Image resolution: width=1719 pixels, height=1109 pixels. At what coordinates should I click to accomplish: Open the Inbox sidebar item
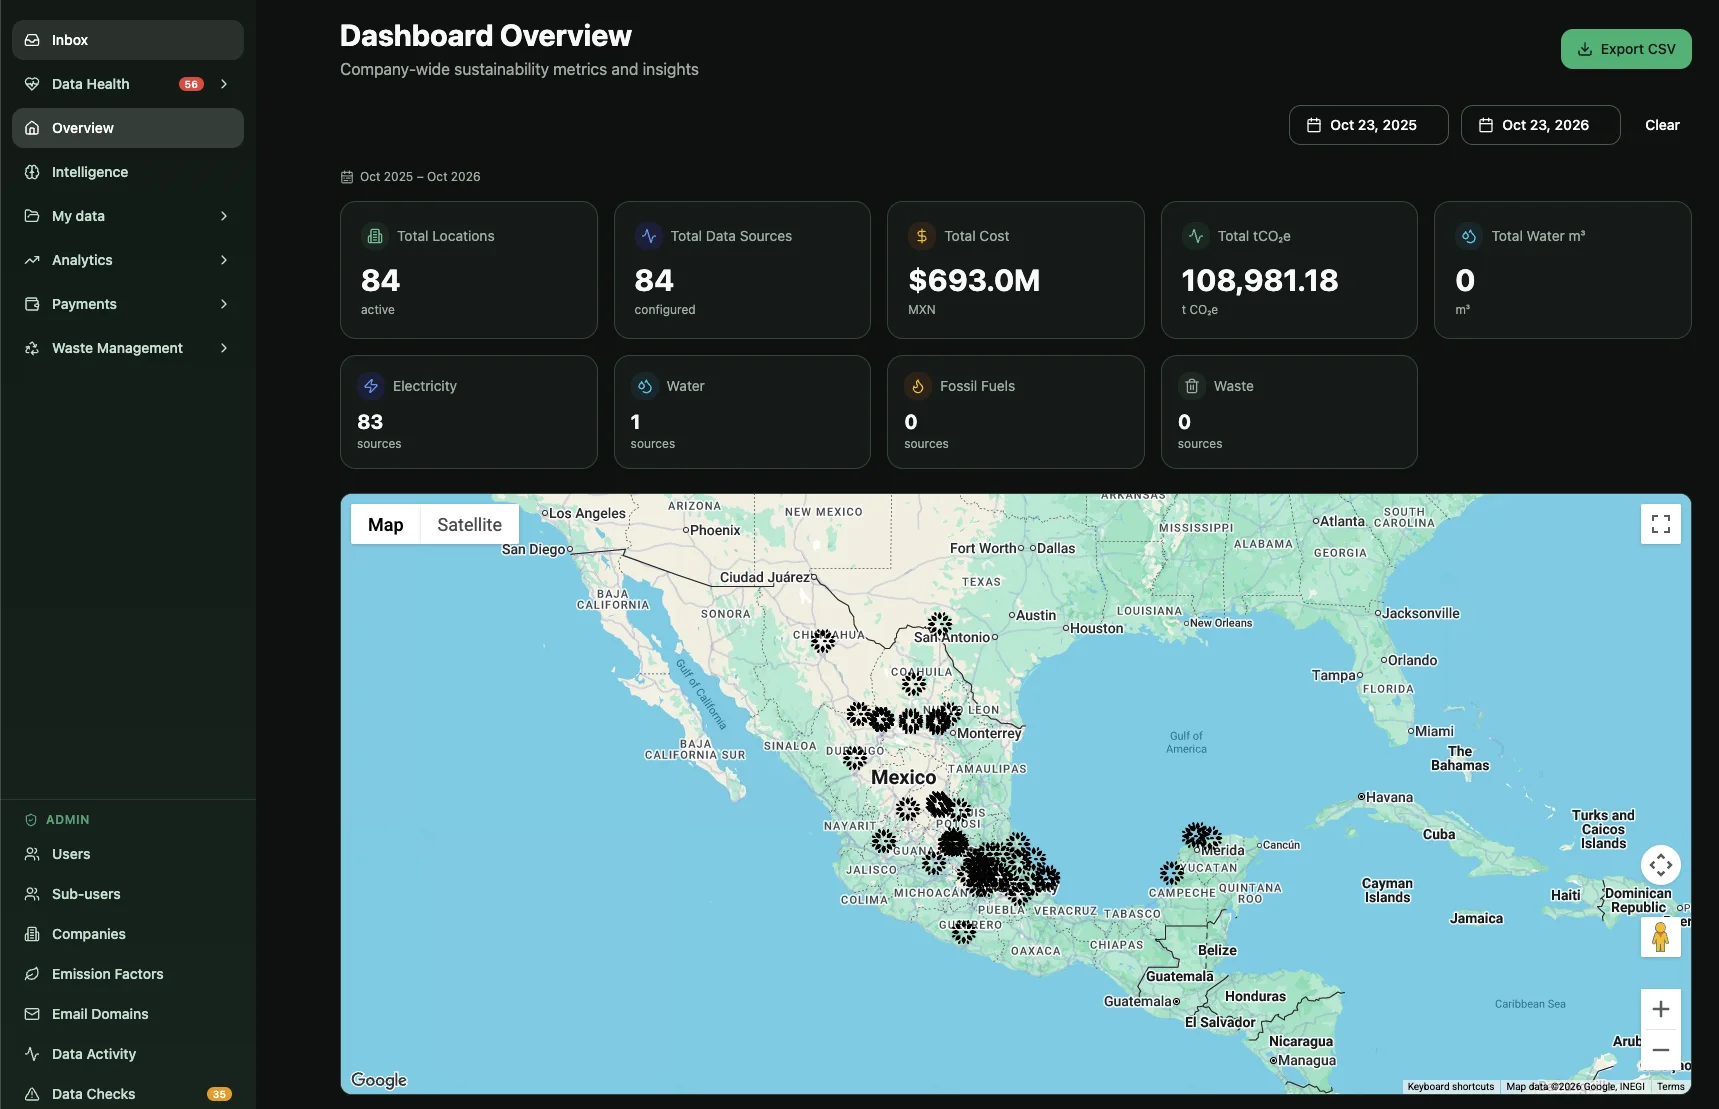(128, 40)
